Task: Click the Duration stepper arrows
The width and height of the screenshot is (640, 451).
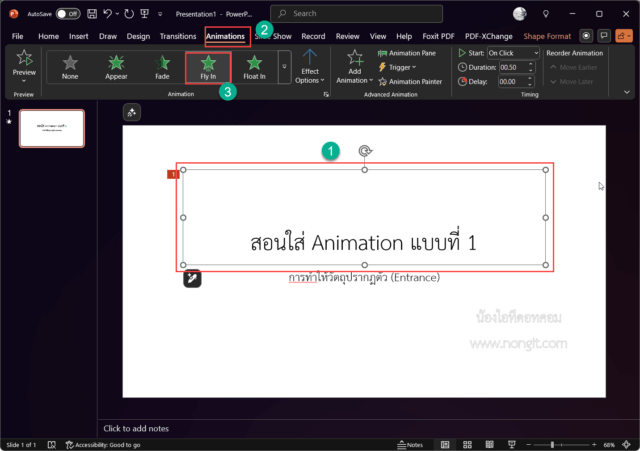Action: click(531, 67)
